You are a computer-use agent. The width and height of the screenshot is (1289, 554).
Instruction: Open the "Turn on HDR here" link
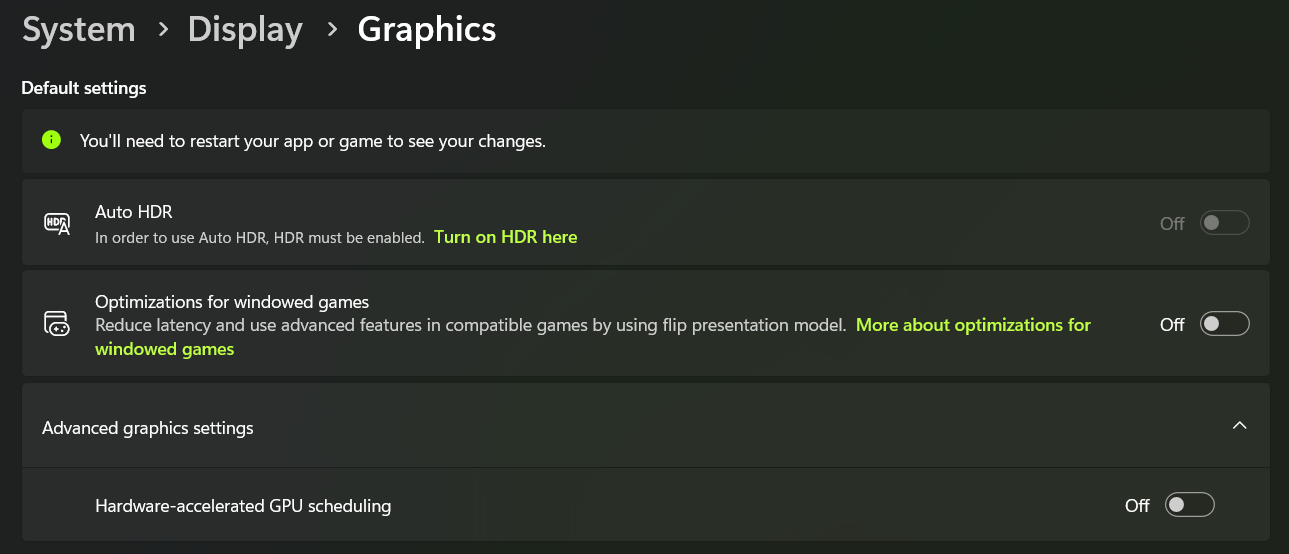click(505, 237)
